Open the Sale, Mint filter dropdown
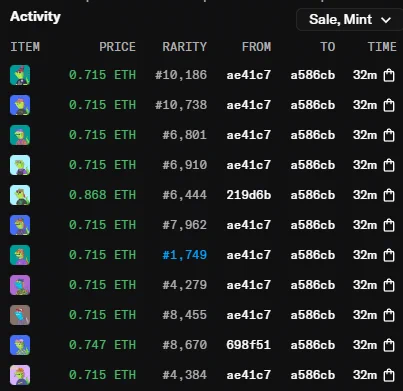 click(349, 19)
